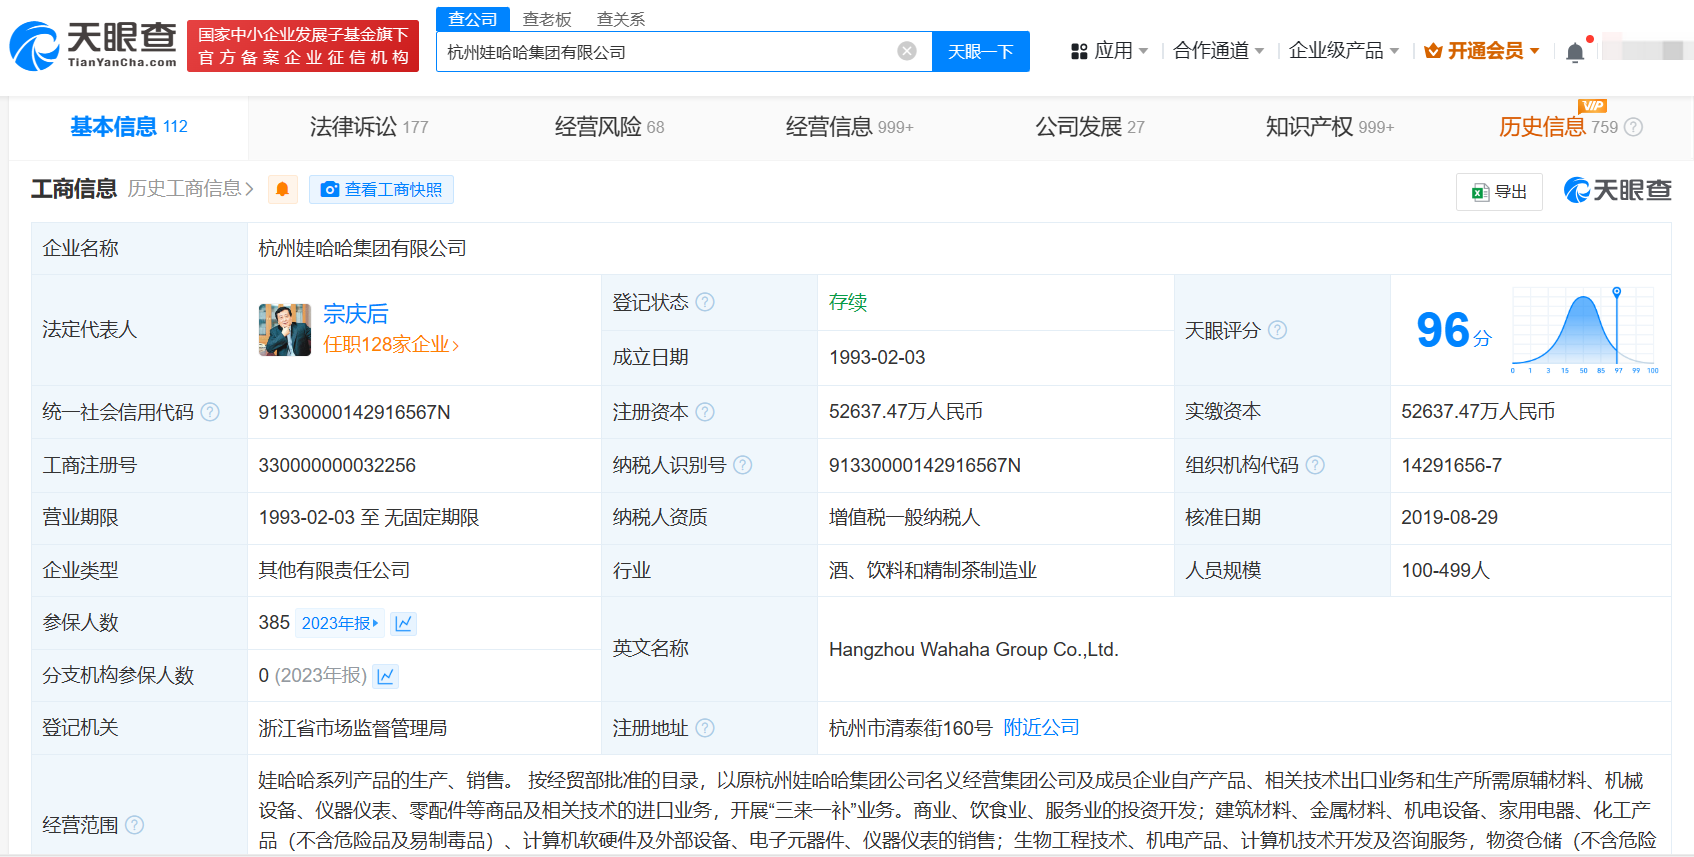
Task: Click the help icon next to 纳税人识别号
Action: [x=742, y=465]
